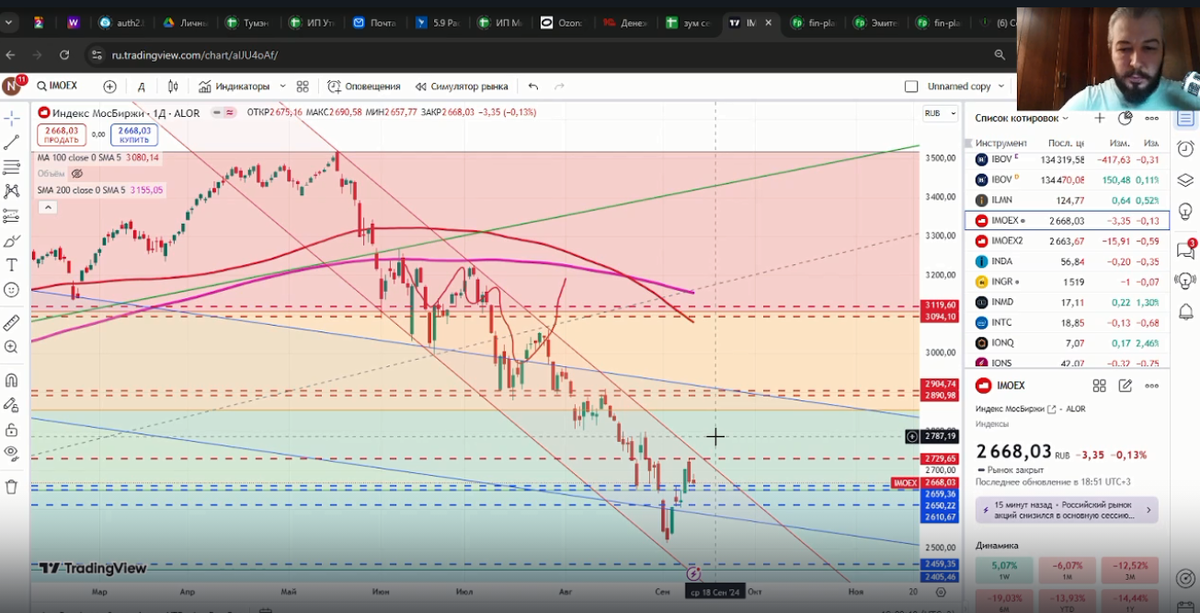Toggle visibility of the Объём indicator
This screenshot has height=613, width=1200.
coord(77,174)
